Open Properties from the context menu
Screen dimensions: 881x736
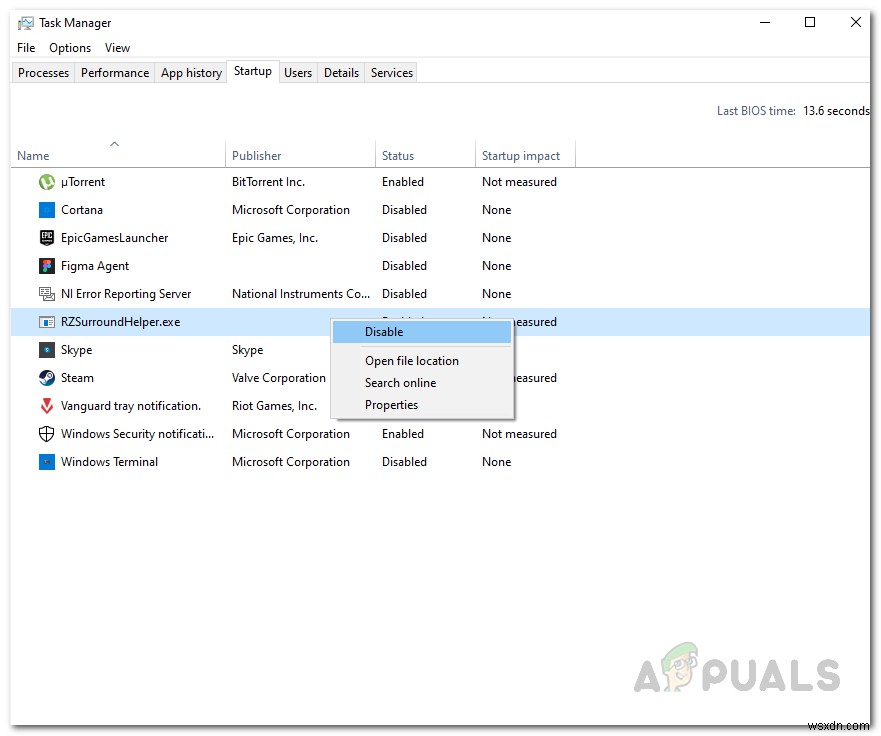coord(391,405)
